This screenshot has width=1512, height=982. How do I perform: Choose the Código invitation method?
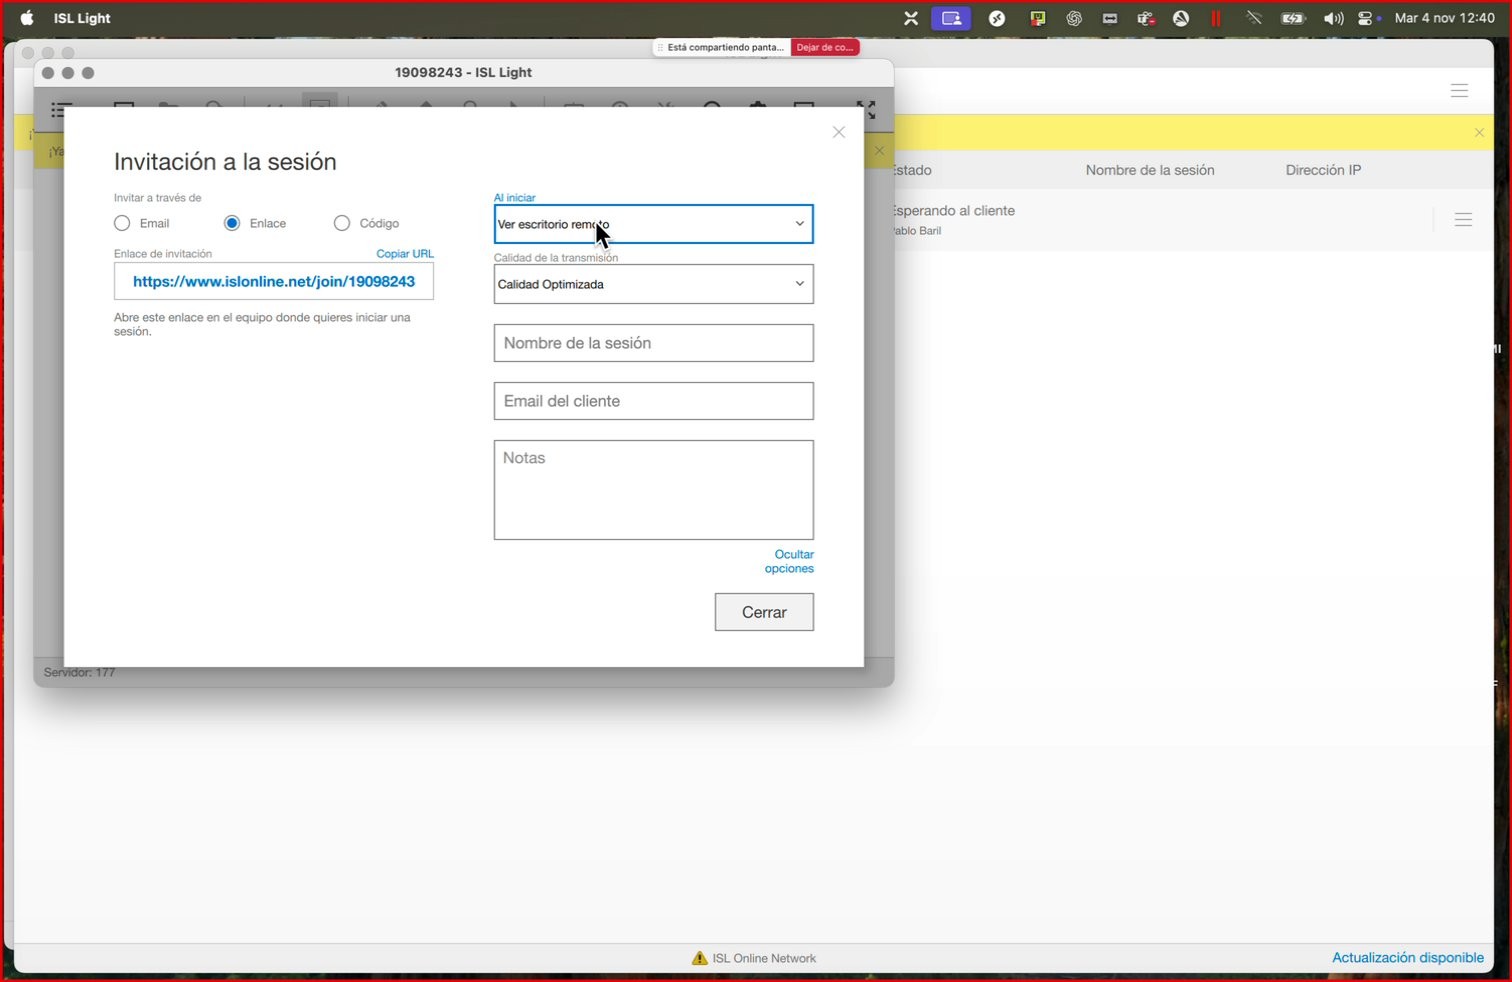click(342, 223)
